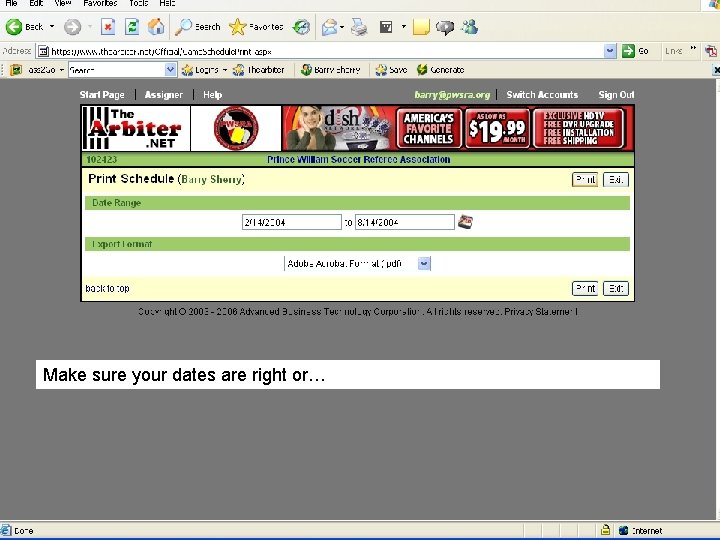
Task: Click the Generate toolbar item
Action: (440, 70)
